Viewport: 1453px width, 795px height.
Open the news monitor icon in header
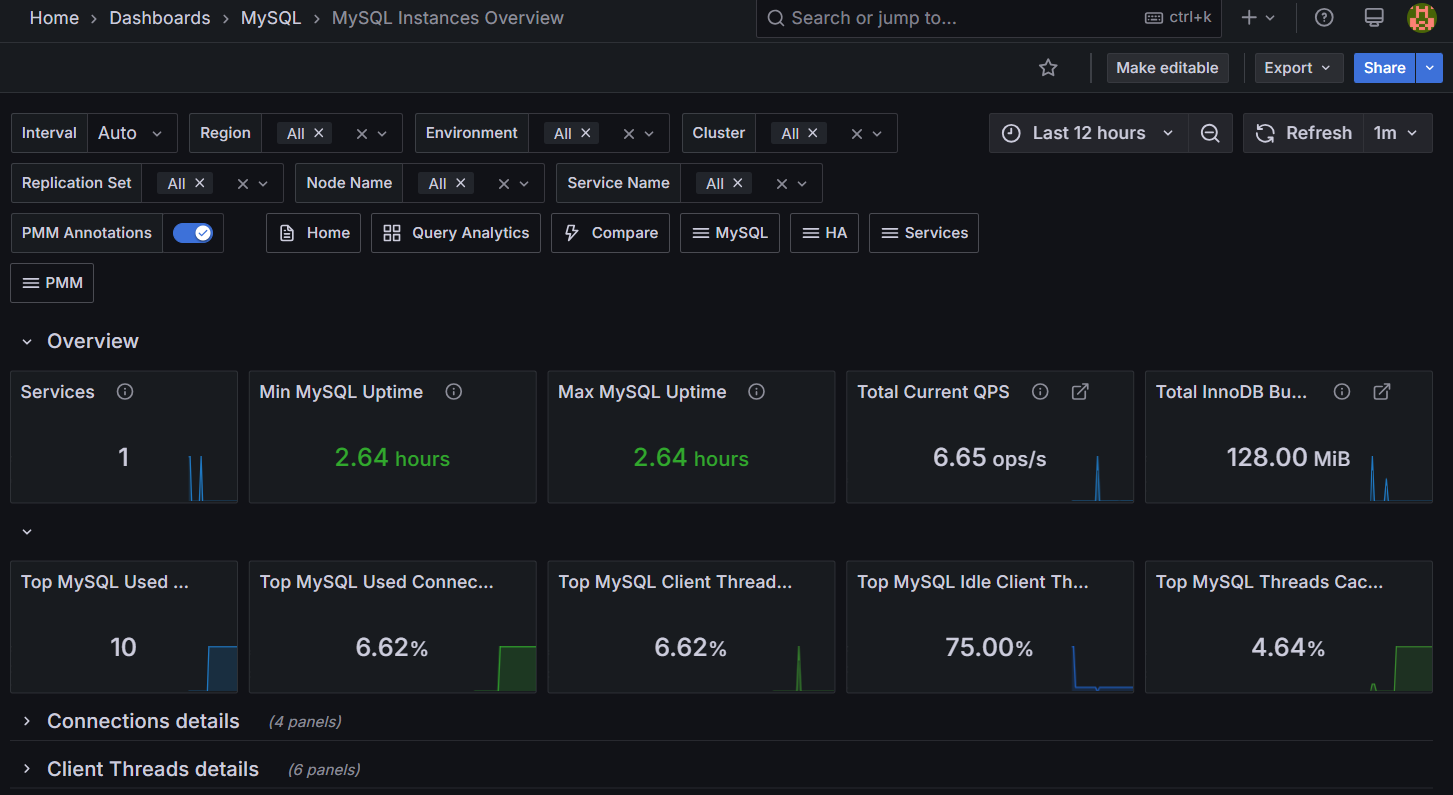(1374, 18)
